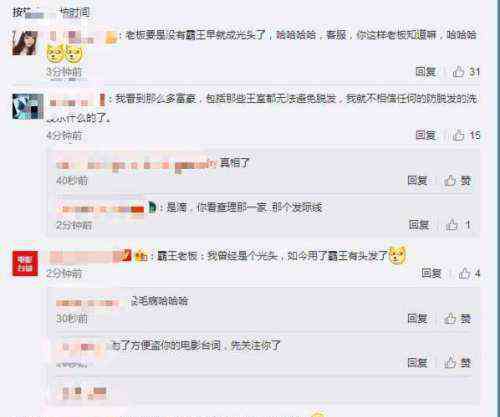500x417 pixels.
Task: Reply to the comment posted 3分钟前
Action: click(425, 72)
